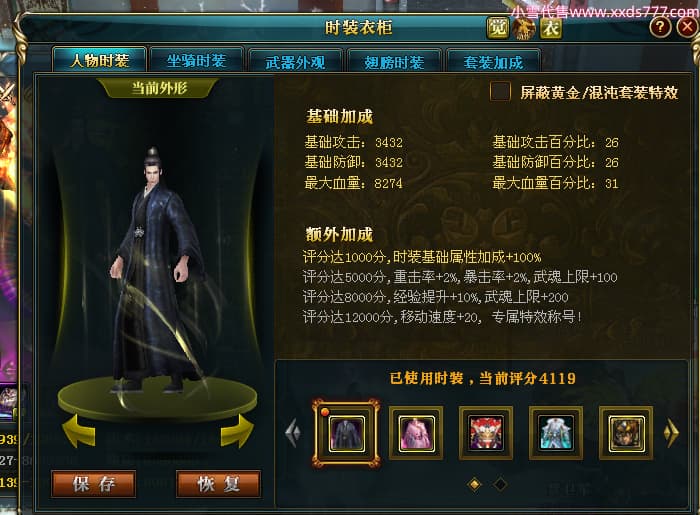Show next costumes with right arrow

[671, 432]
